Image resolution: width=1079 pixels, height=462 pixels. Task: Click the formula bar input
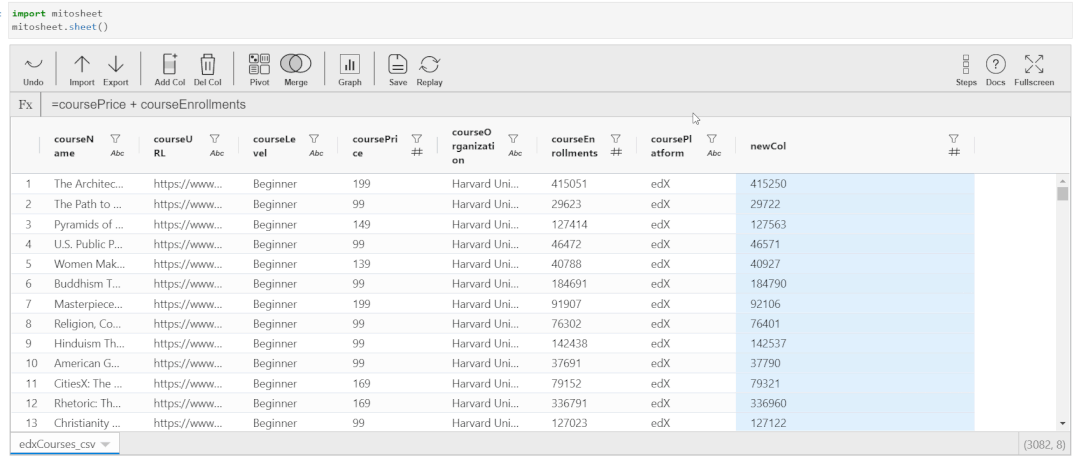point(500,105)
